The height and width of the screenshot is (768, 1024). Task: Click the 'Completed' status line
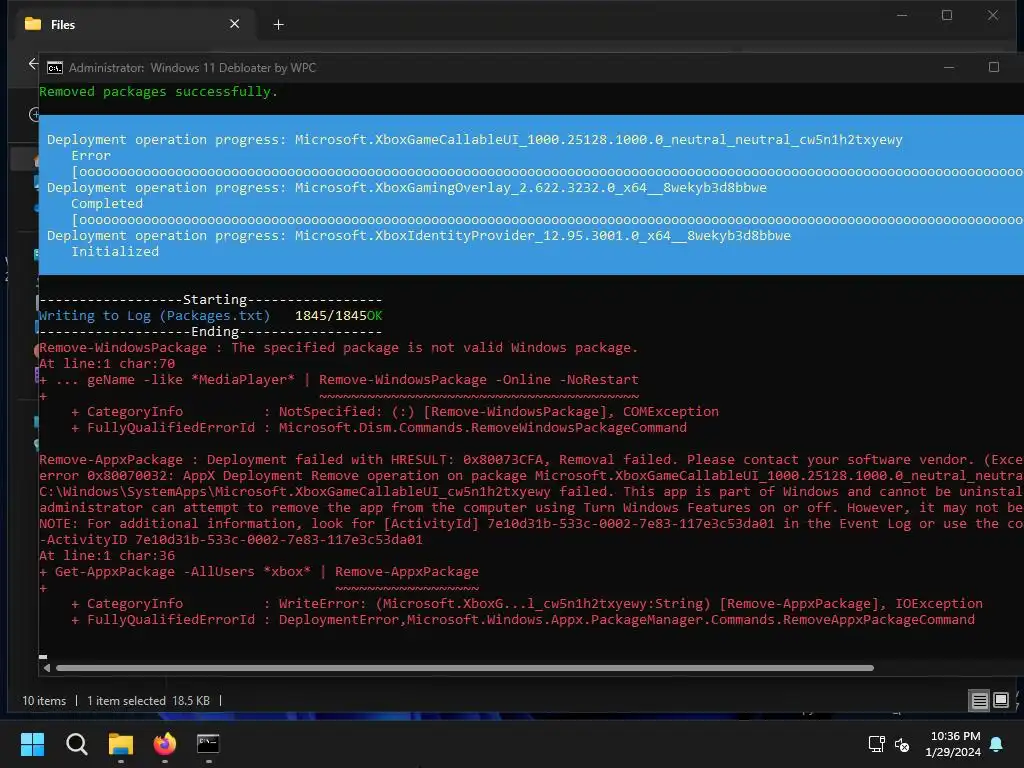[x=107, y=204]
